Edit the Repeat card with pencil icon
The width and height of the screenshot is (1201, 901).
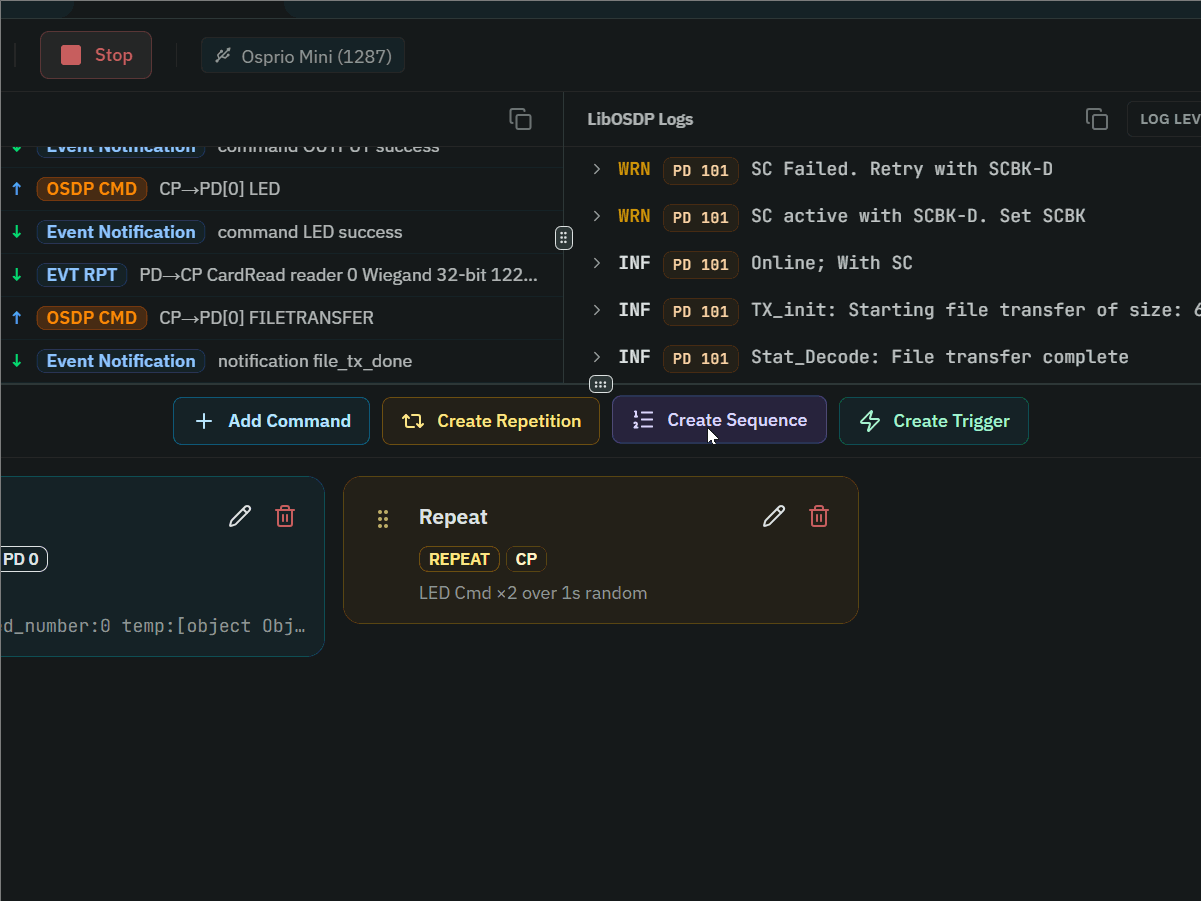pyautogui.click(x=774, y=516)
